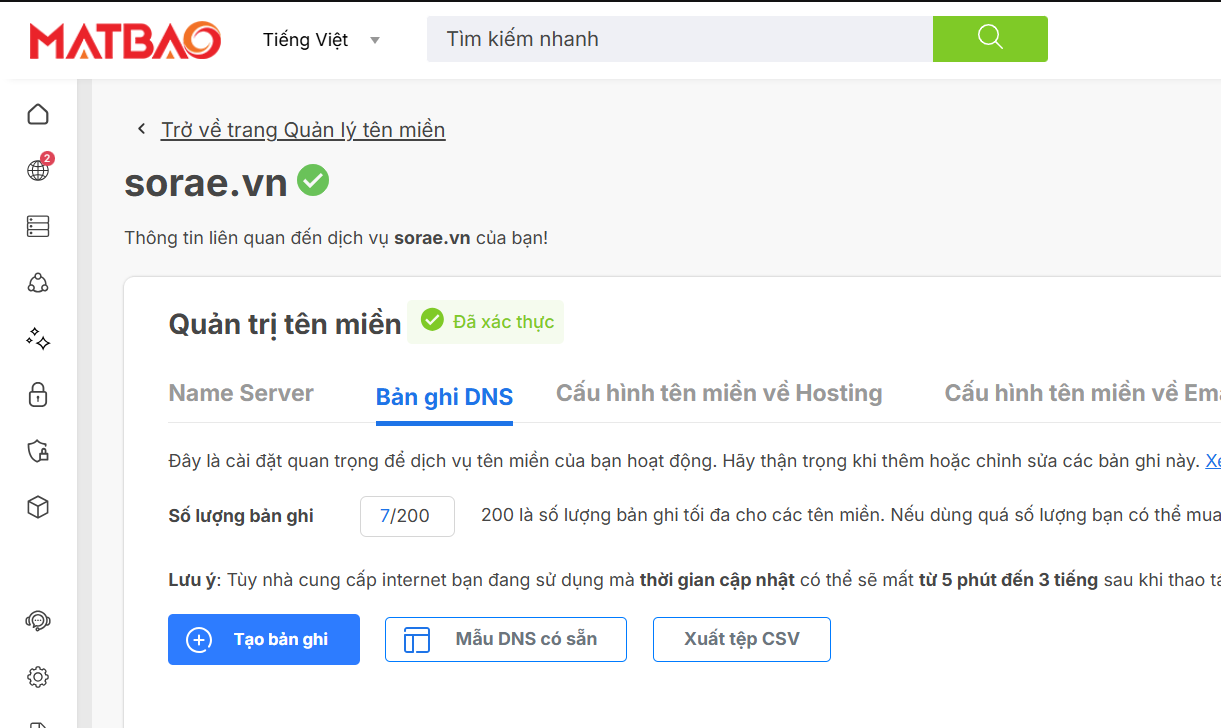Open the padlock SSL icon in sidebar
1221x728 pixels.
coord(38,394)
